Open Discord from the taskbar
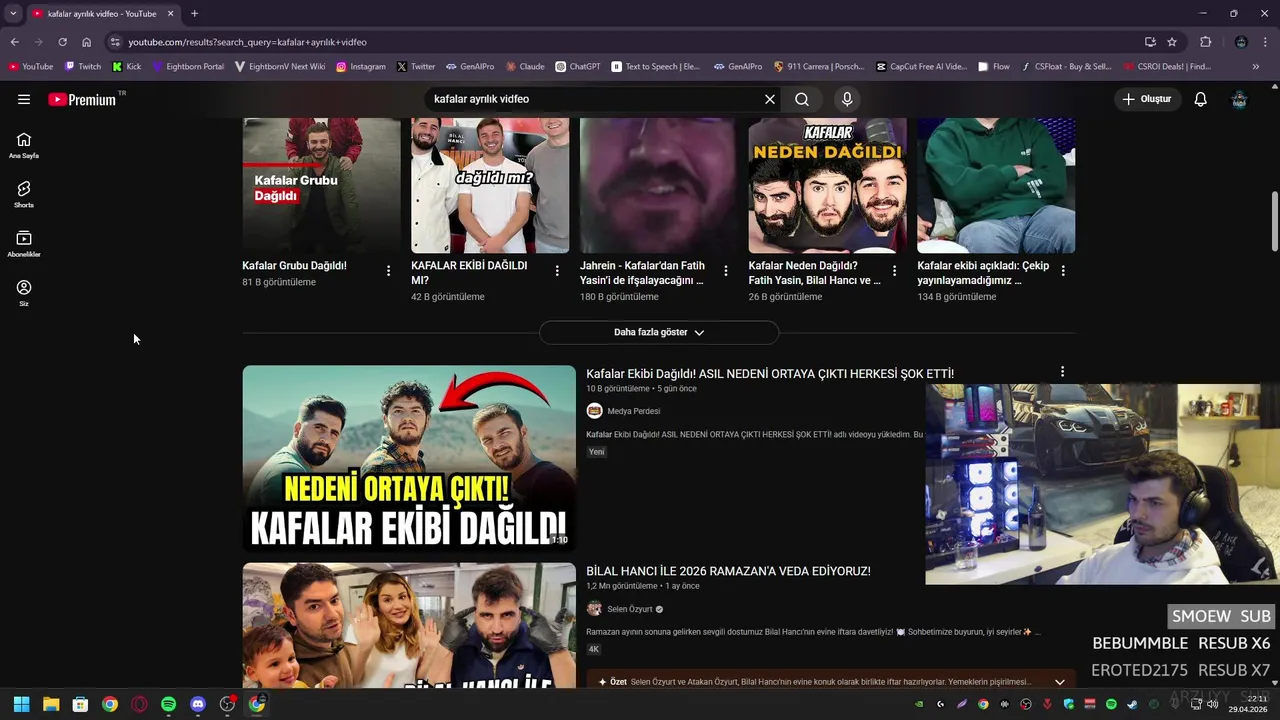 198,704
